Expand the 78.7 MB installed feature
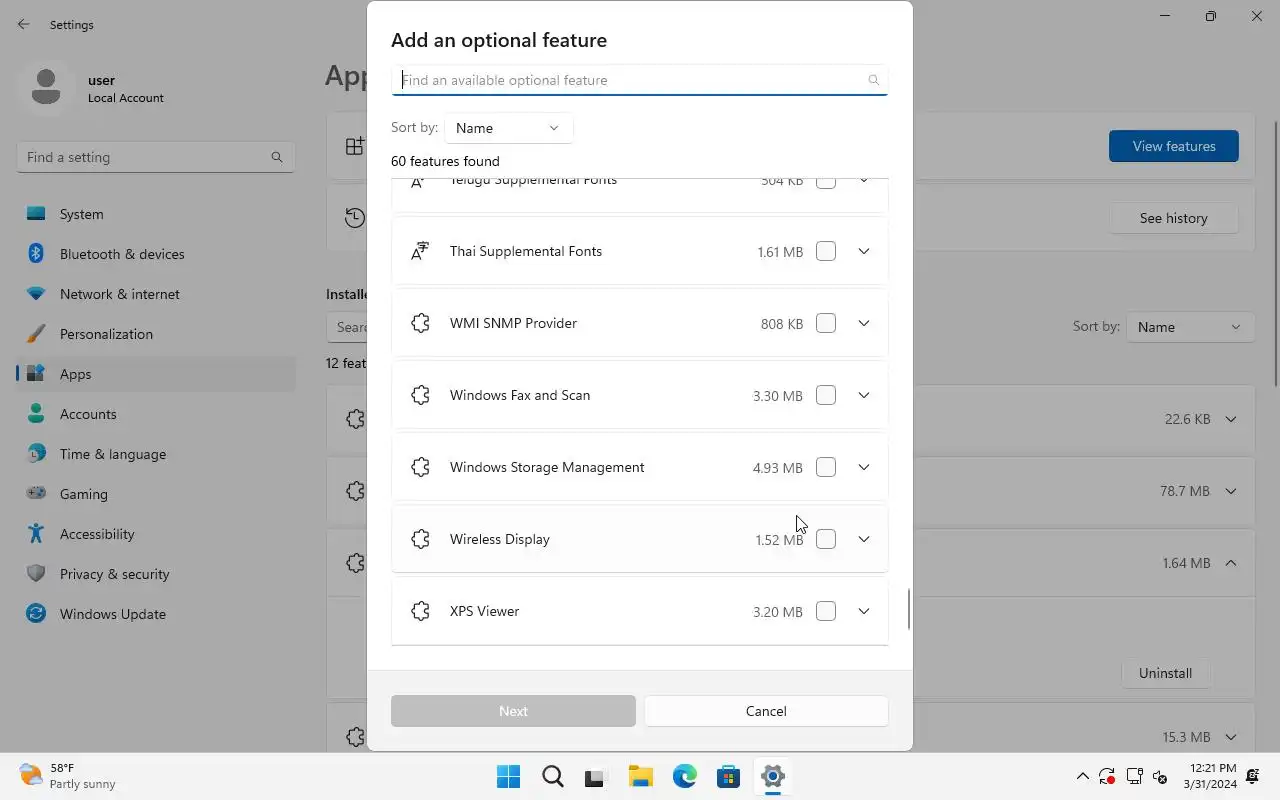Screen dimensions: 1280x800 [1231, 491]
